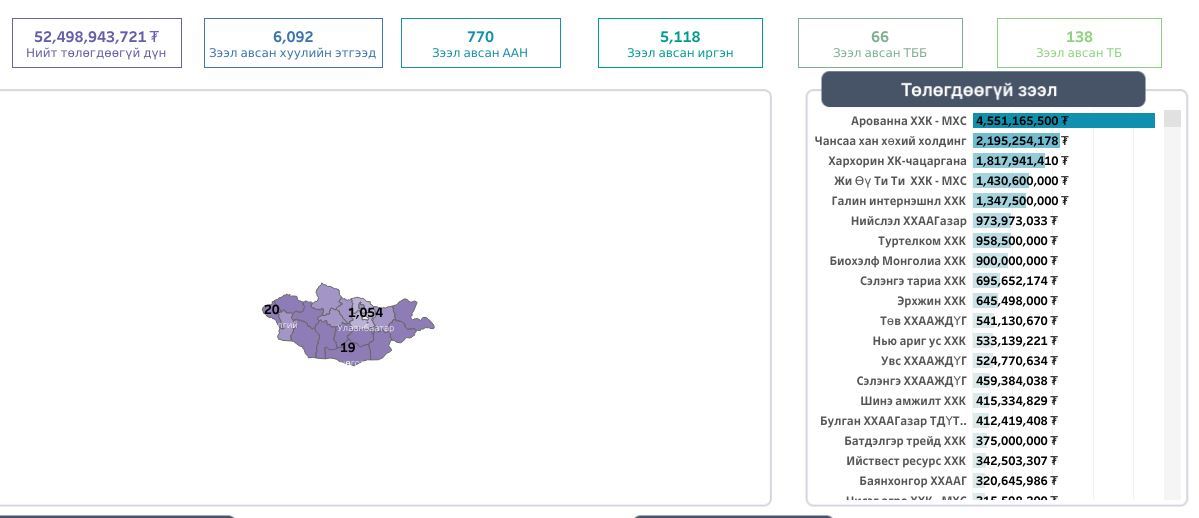Select the Туртелком ХХК row
The width and height of the screenshot is (1199, 518).
coord(921,241)
